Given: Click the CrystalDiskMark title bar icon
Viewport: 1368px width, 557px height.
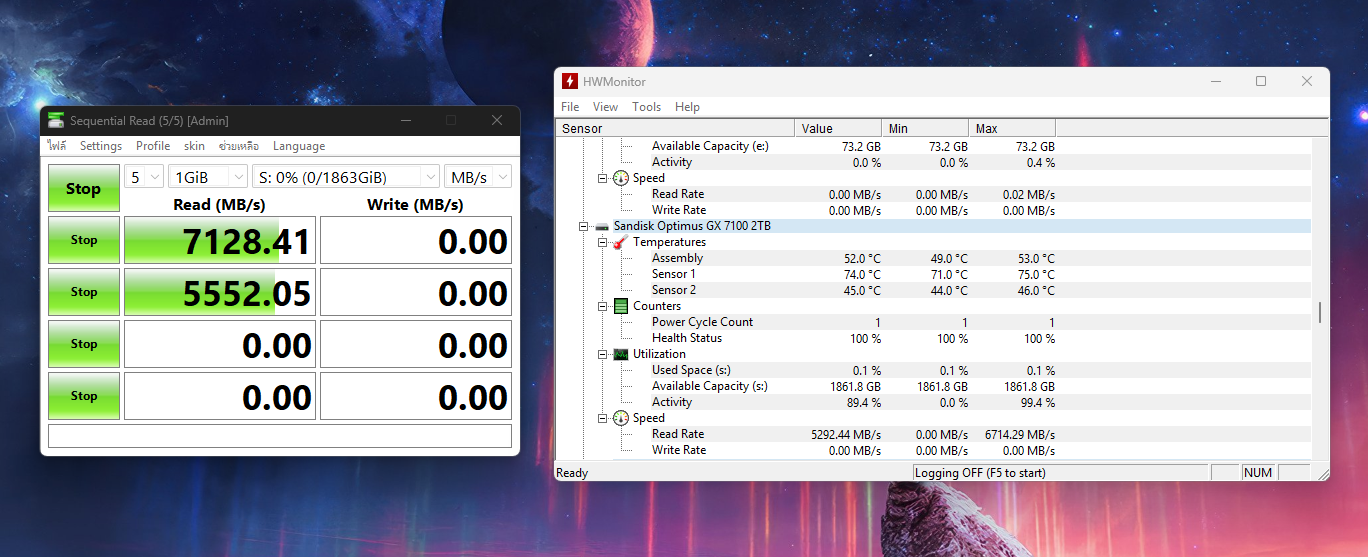Looking at the screenshot, I should click(x=57, y=120).
